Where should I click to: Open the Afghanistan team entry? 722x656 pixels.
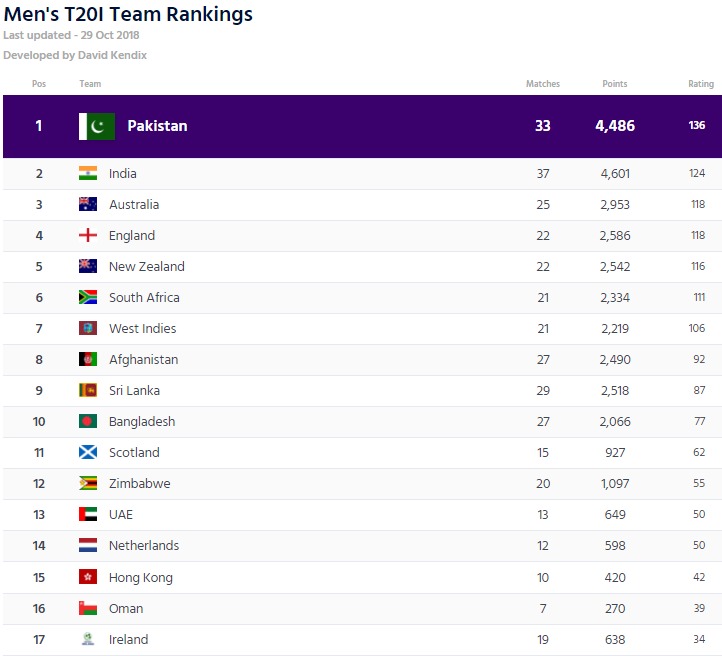pos(143,359)
